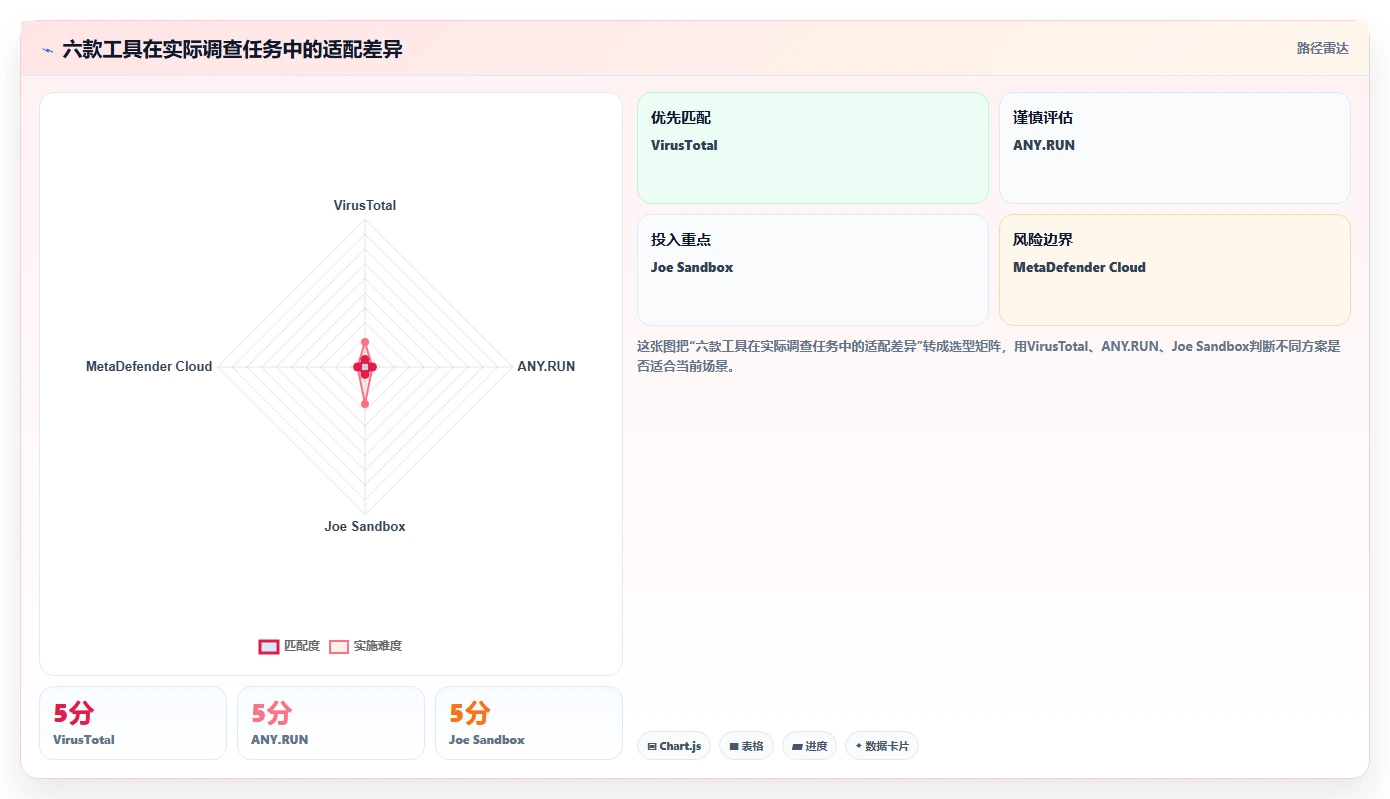The height and width of the screenshot is (799, 1390).
Task: Select the MetaDefender Cloud radar axis label
Action: click(x=149, y=366)
